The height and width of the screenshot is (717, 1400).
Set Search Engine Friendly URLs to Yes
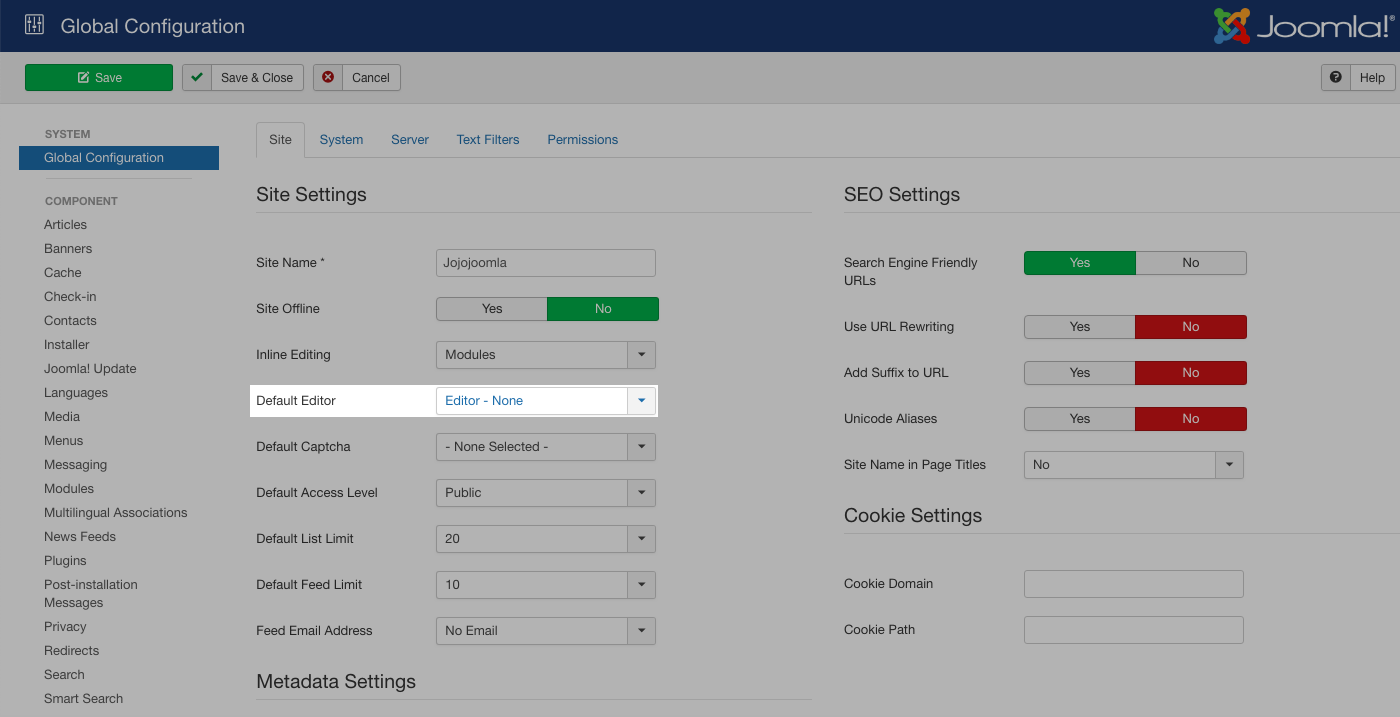click(x=1080, y=263)
